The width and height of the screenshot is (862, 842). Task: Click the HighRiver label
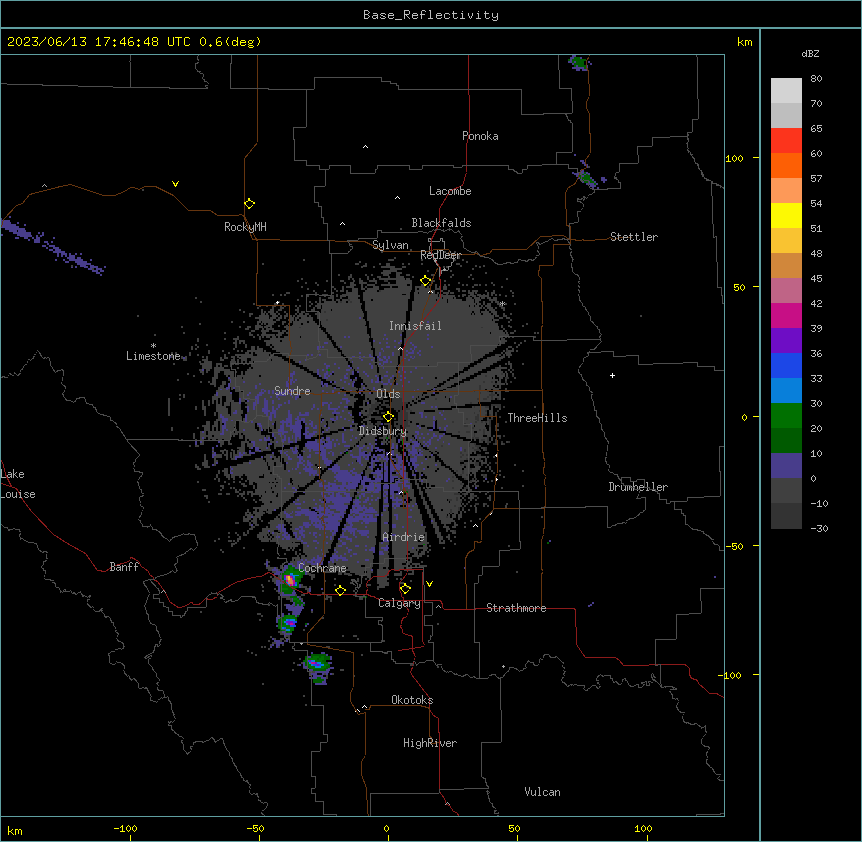pos(430,743)
